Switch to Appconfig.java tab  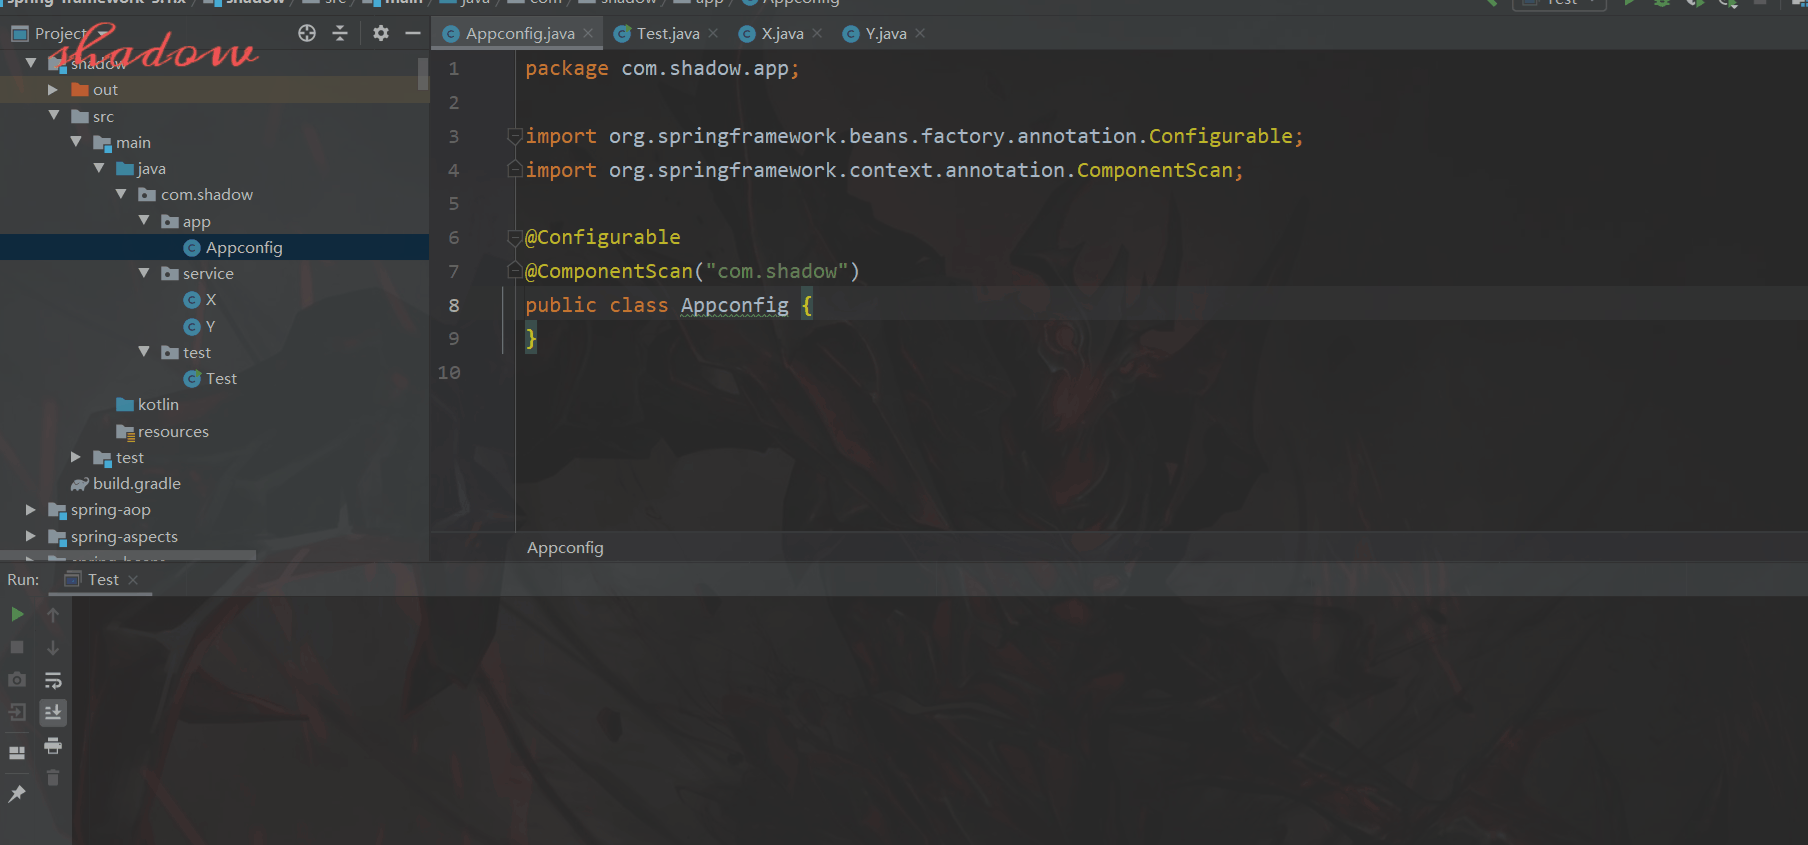click(519, 33)
